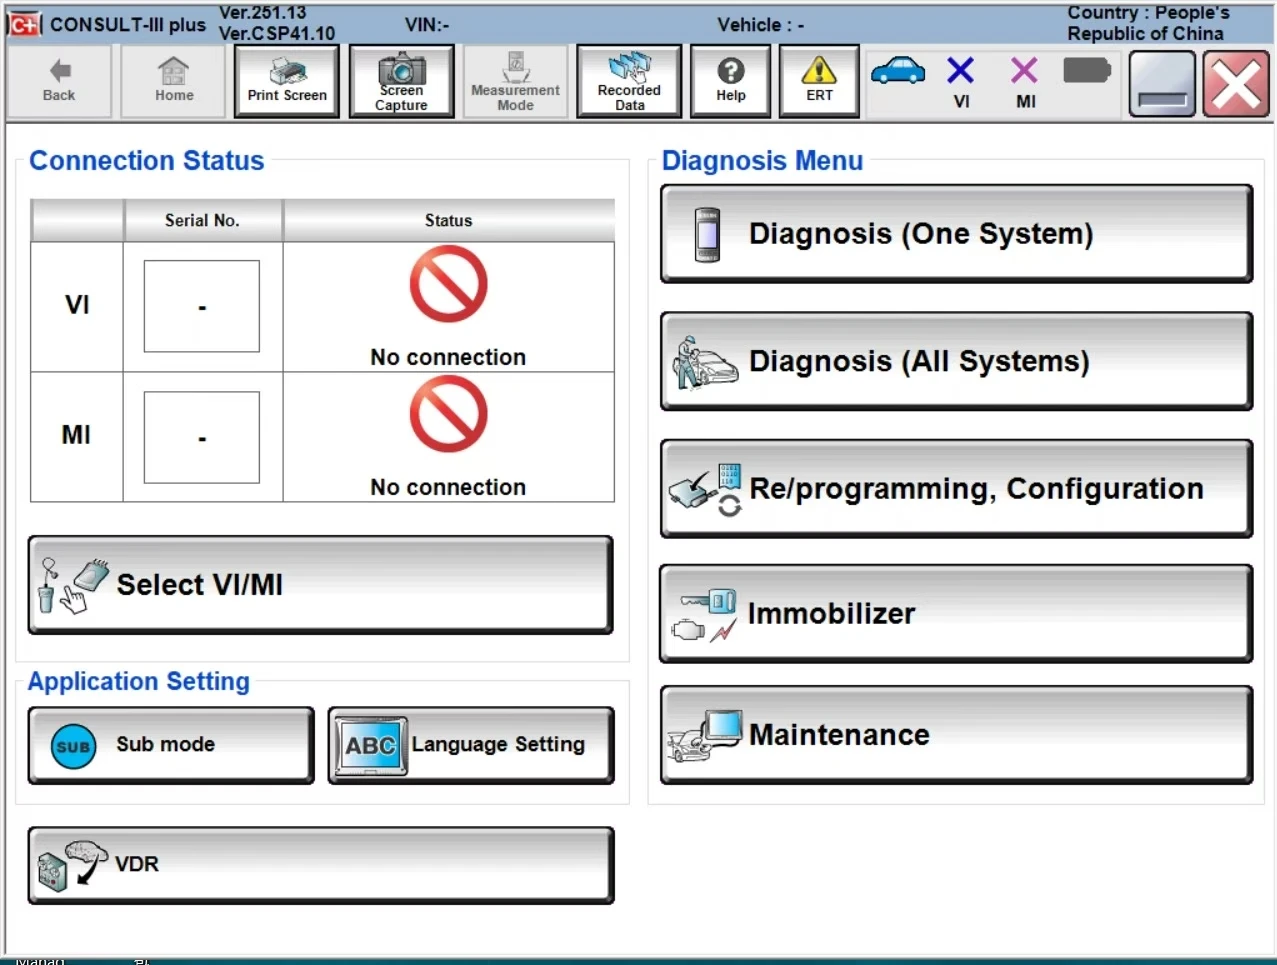Click the 'Status' column header

pos(448,220)
